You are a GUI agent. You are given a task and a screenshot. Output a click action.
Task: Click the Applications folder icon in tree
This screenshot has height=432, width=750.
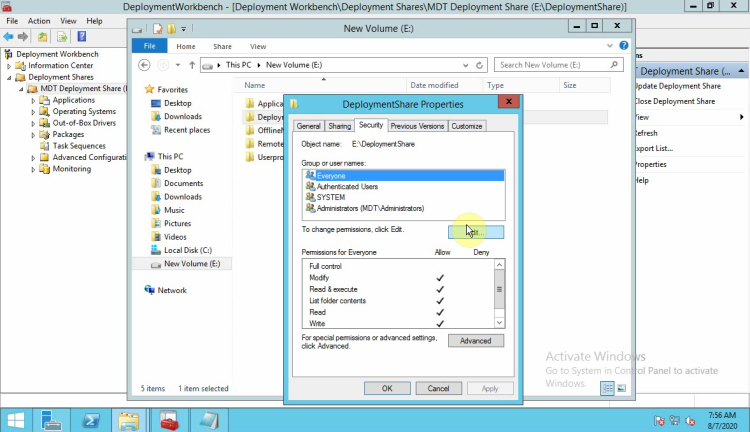pos(45,100)
